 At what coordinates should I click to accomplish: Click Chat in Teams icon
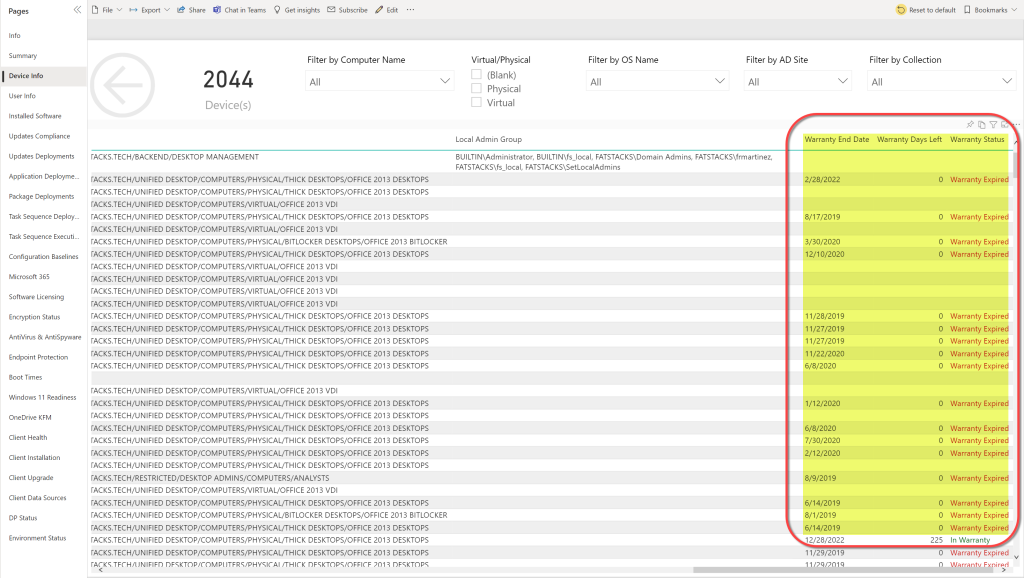tap(217, 10)
